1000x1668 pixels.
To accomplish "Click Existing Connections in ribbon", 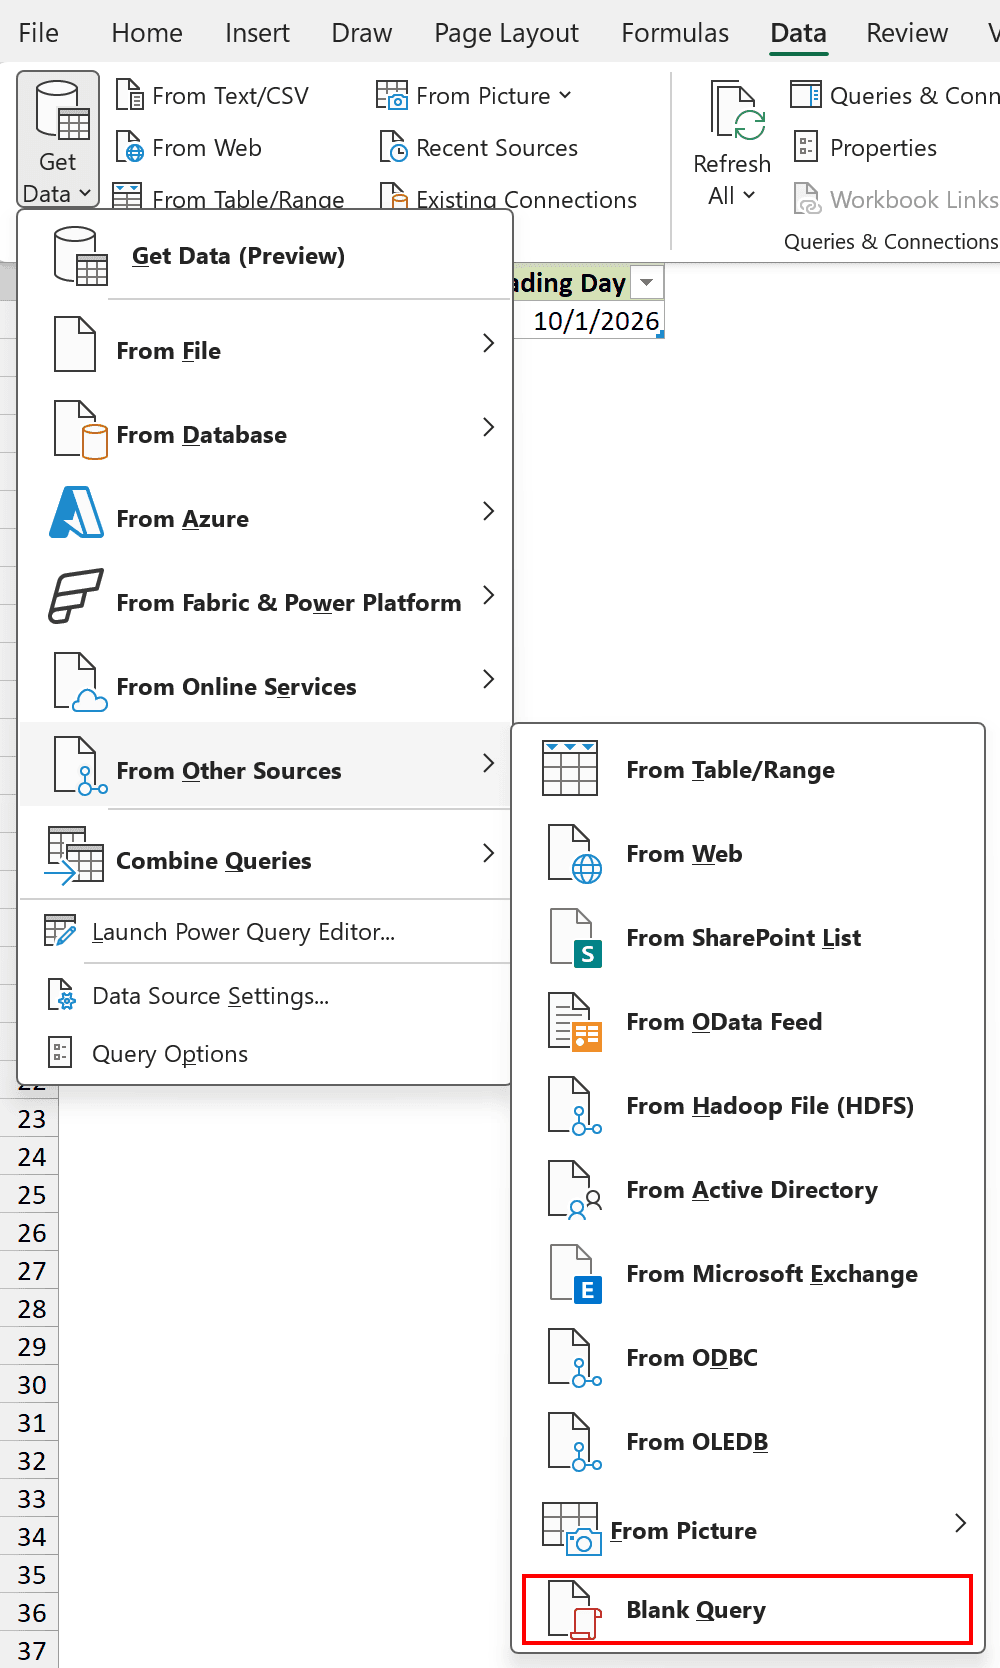I will (508, 197).
